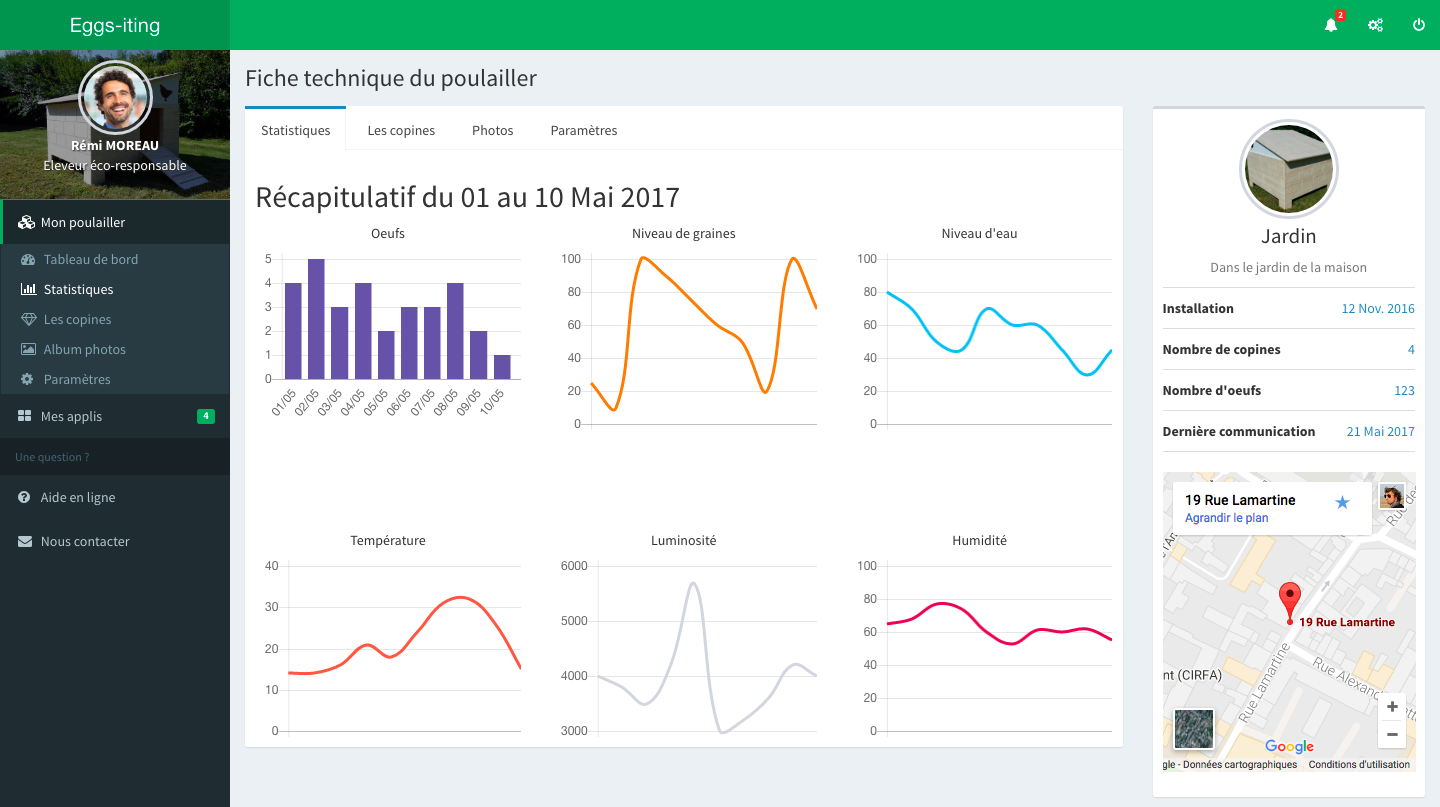Switch to Les copines tab
1440x807 pixels.
(401, 130)
